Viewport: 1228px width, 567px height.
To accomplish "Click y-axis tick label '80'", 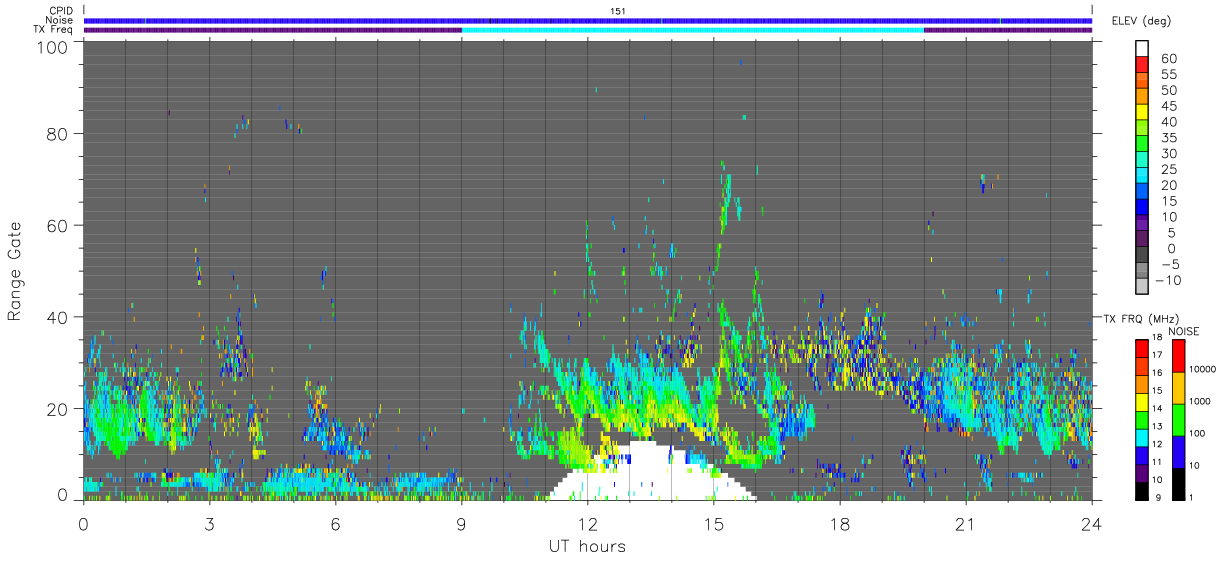I will 57,133.
